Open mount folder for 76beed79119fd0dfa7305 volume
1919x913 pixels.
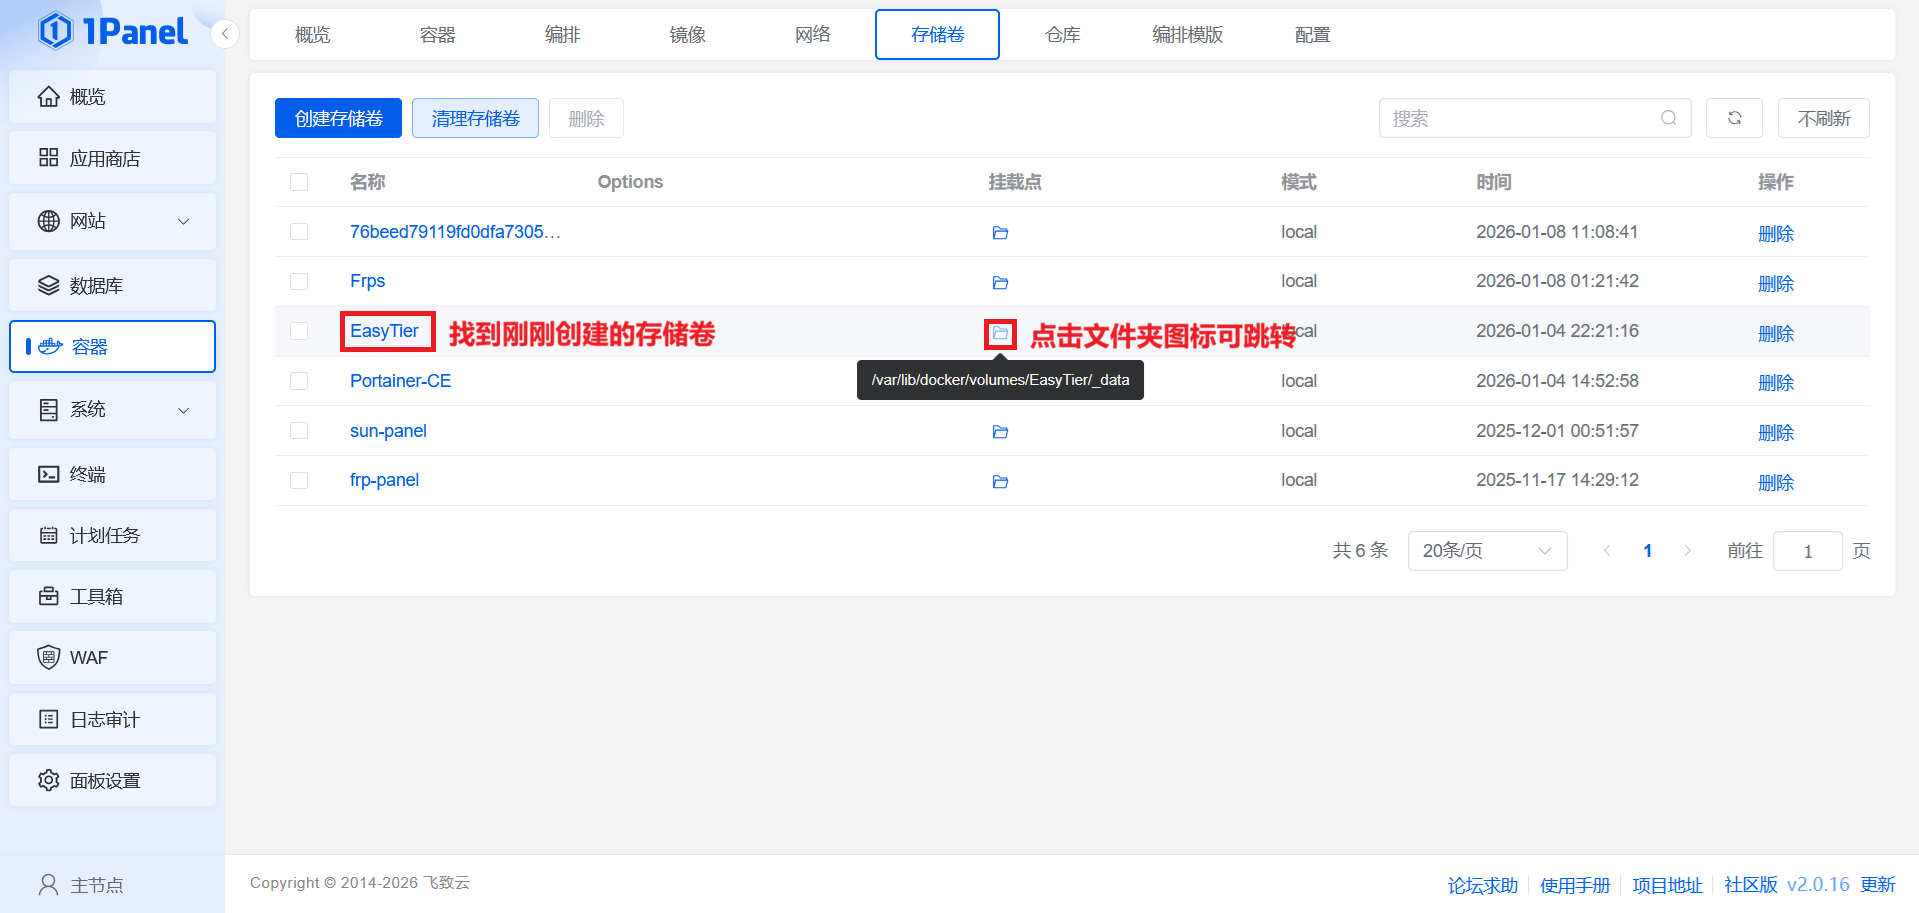click(x=1000, y=233)
